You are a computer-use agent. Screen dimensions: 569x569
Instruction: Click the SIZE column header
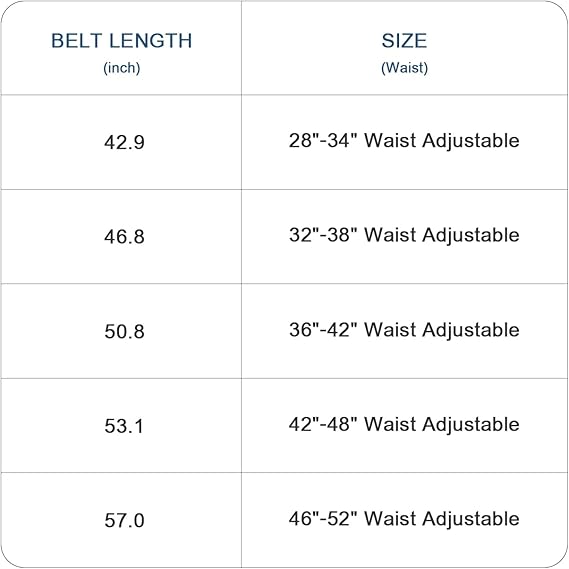pos(404,41)
